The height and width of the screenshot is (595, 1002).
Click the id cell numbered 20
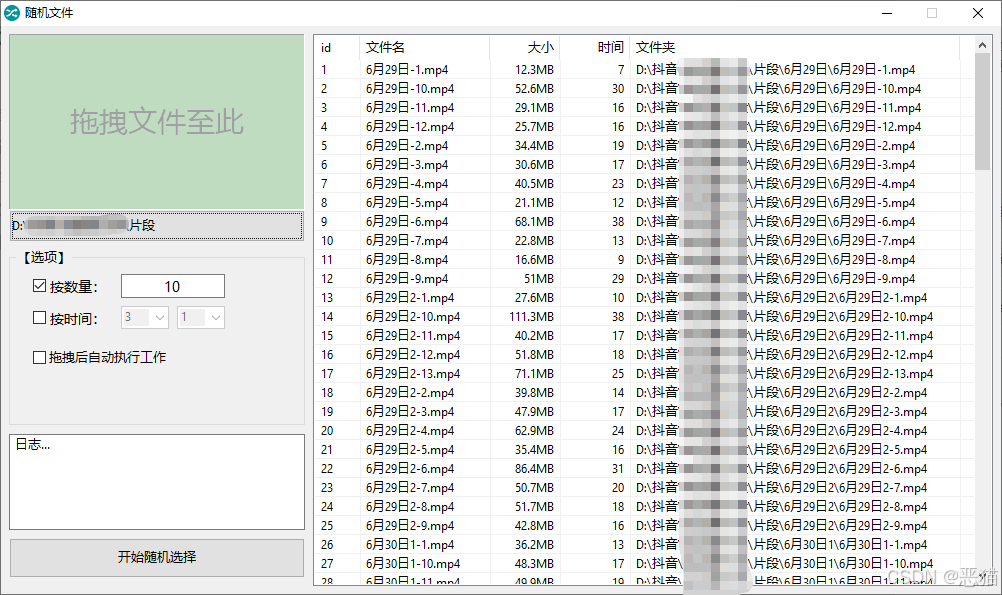[327, 431]
